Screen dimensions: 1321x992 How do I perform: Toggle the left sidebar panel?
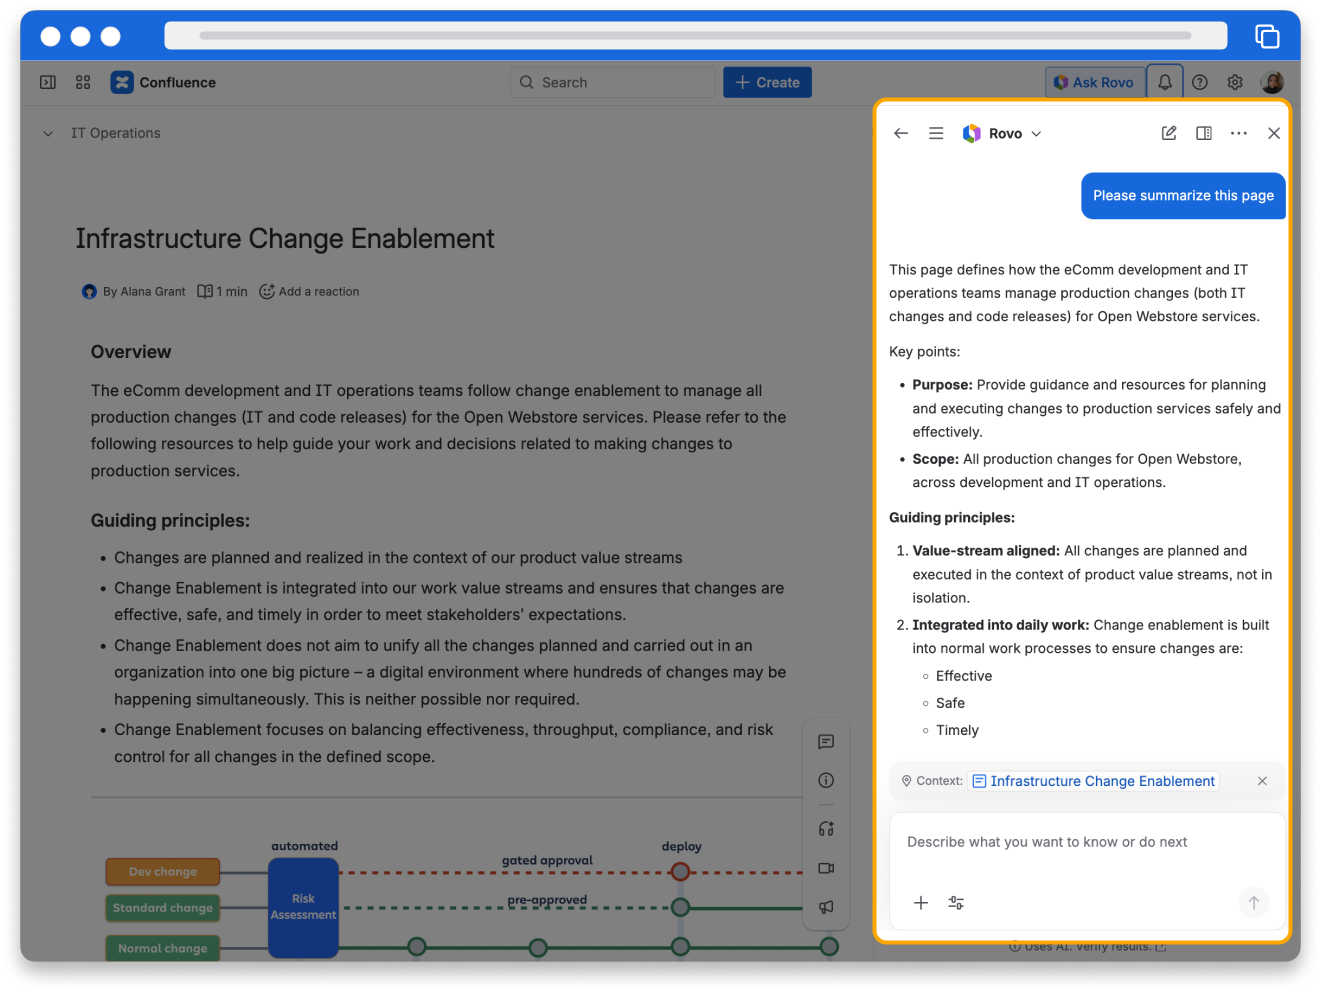point(48,82)
